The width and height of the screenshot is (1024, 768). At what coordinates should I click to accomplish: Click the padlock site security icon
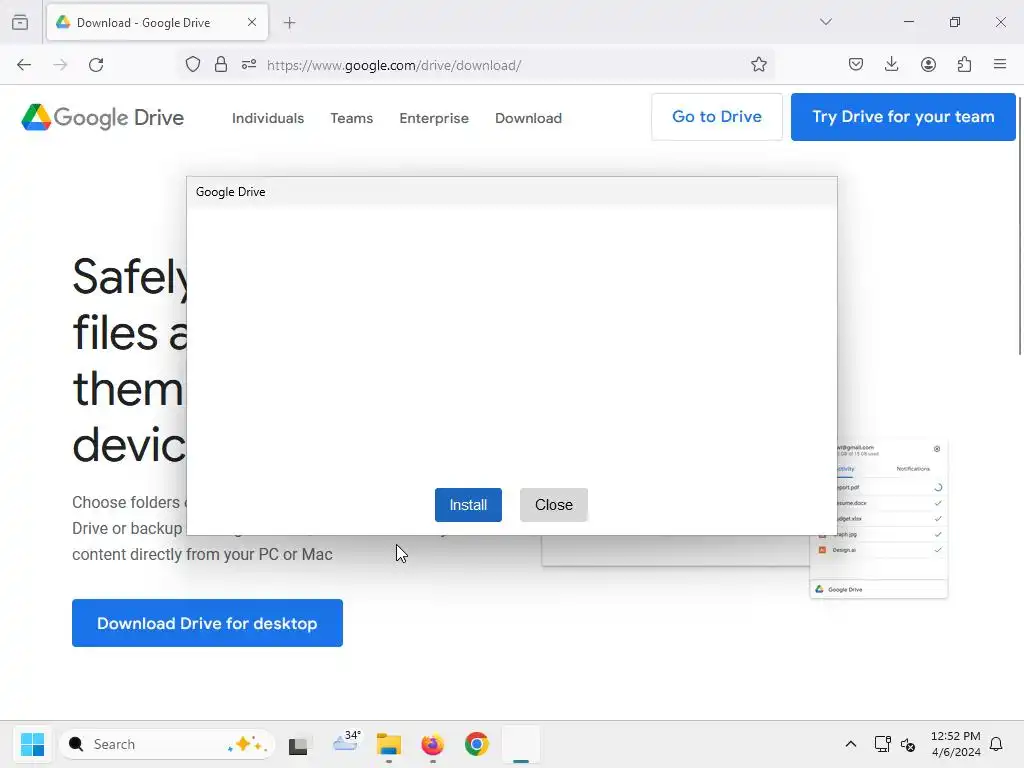[x=221, y=65]
